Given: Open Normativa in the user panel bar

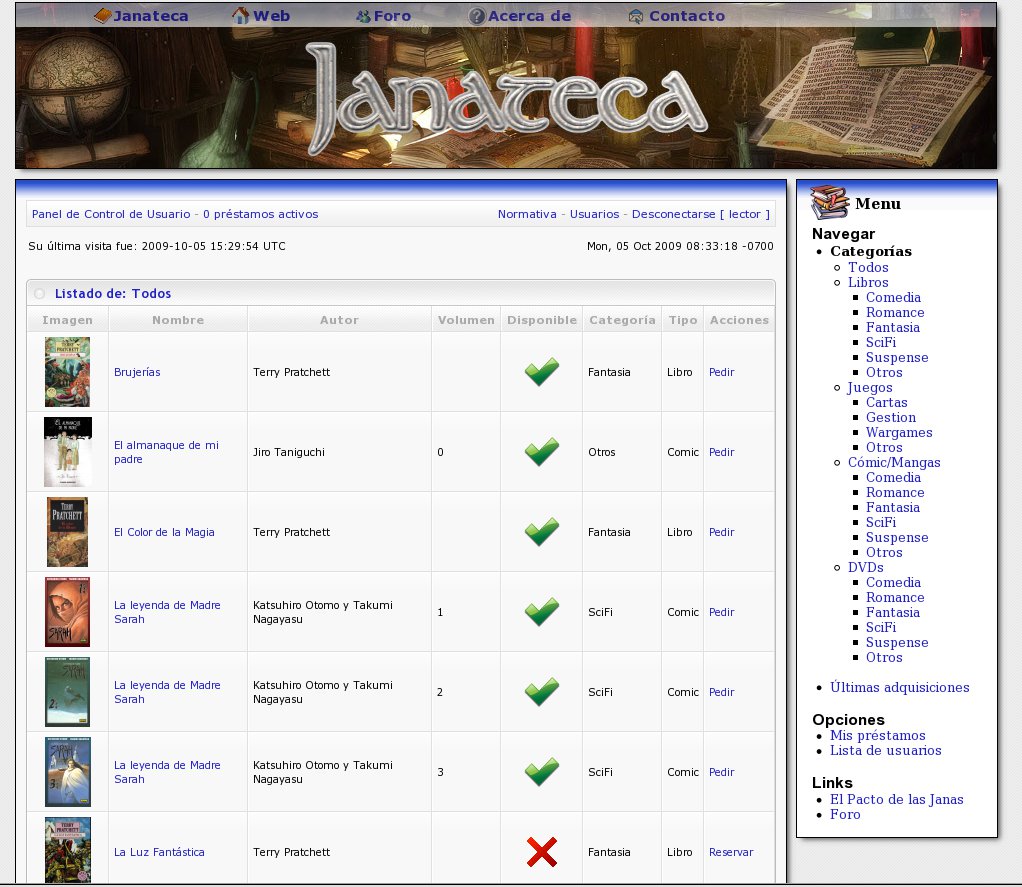Looking at the screenshot, I should [x=527, y=214].
